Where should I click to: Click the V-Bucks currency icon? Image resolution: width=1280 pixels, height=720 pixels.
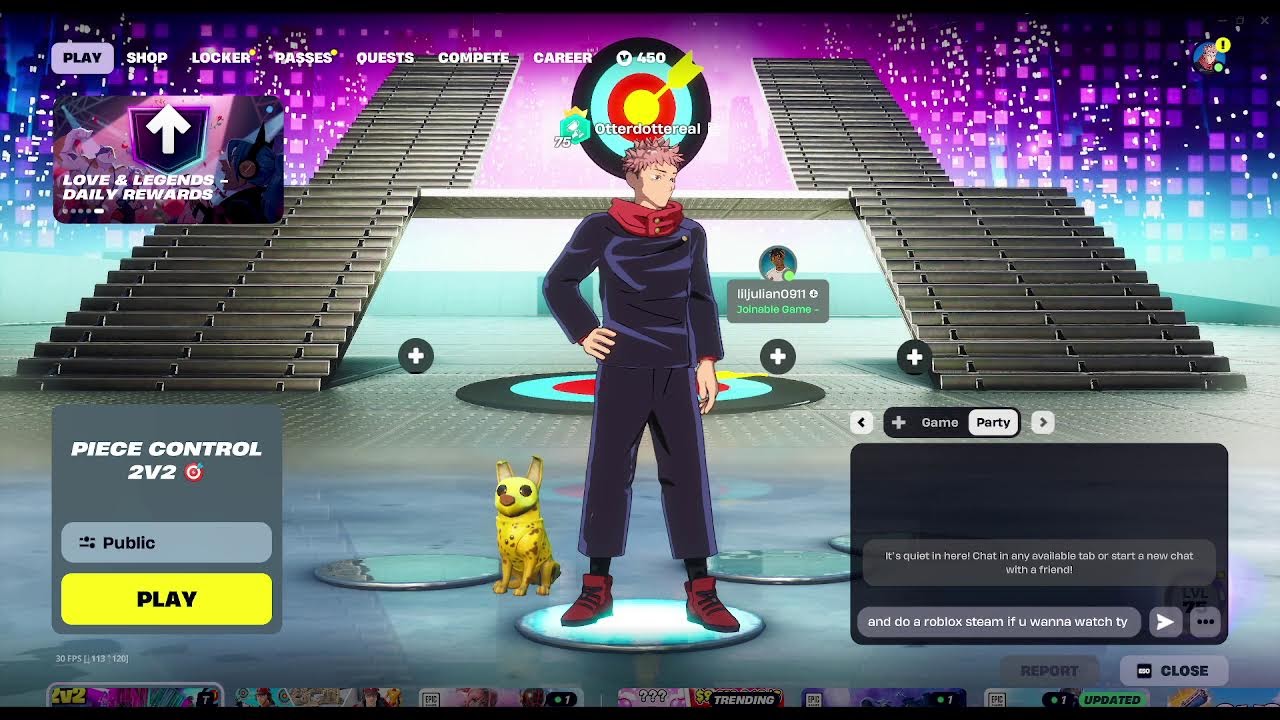point(624,58)
